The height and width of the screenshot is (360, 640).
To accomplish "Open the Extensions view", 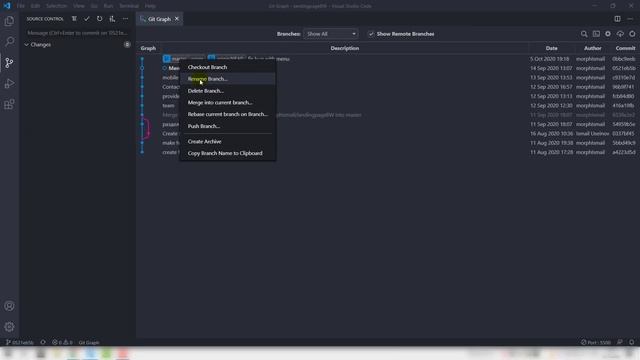I will [x=9, y=104].
